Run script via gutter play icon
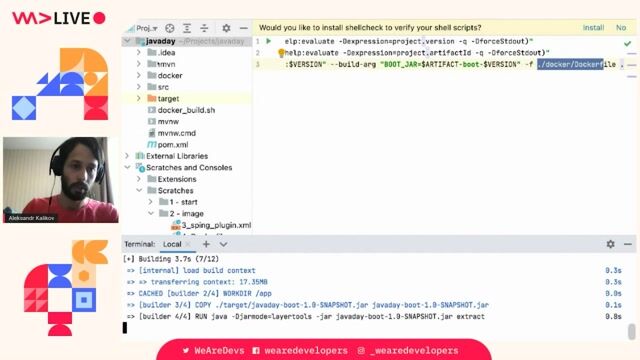 point(269,41)
